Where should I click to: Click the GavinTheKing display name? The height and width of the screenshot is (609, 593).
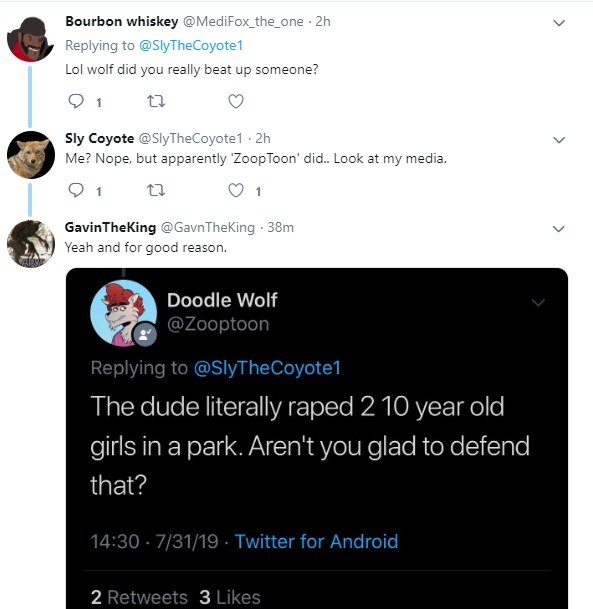(x=110, y=227)
